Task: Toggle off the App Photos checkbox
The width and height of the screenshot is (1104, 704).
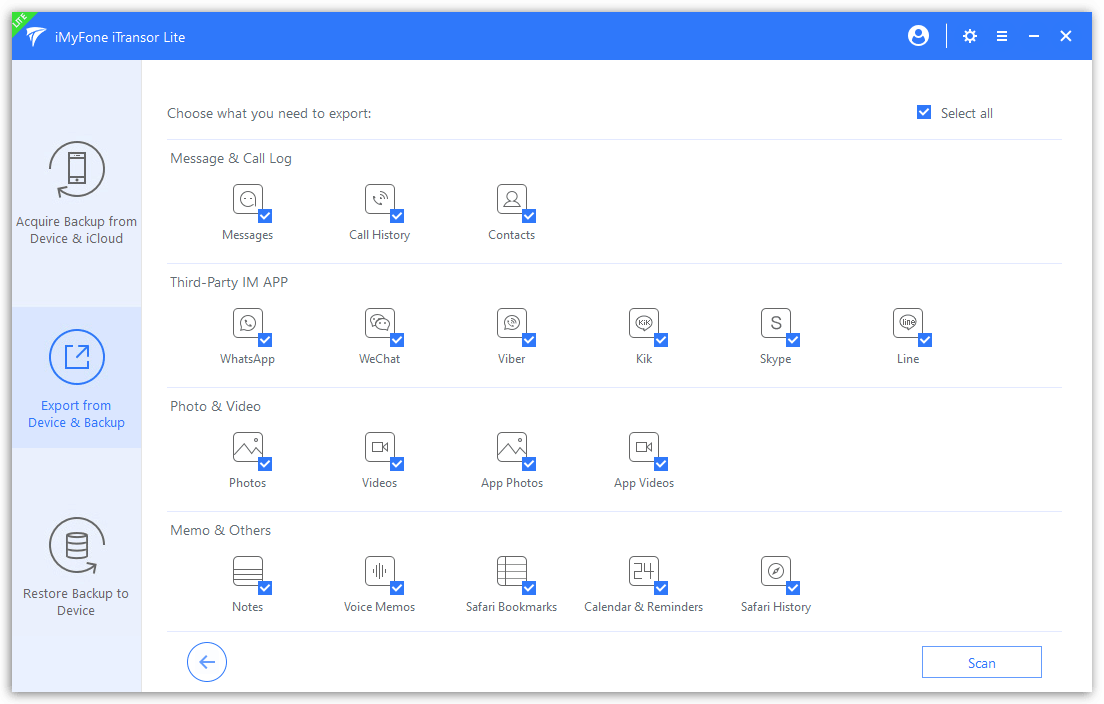Action: [529, 464]
